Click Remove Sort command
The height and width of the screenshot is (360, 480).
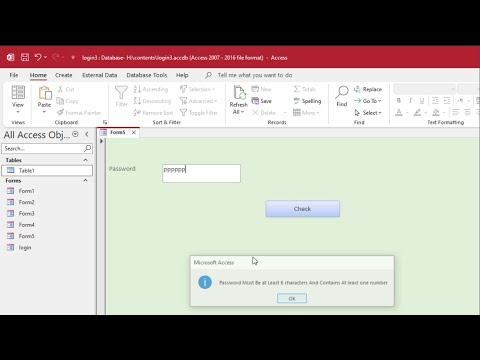(153, 113)
